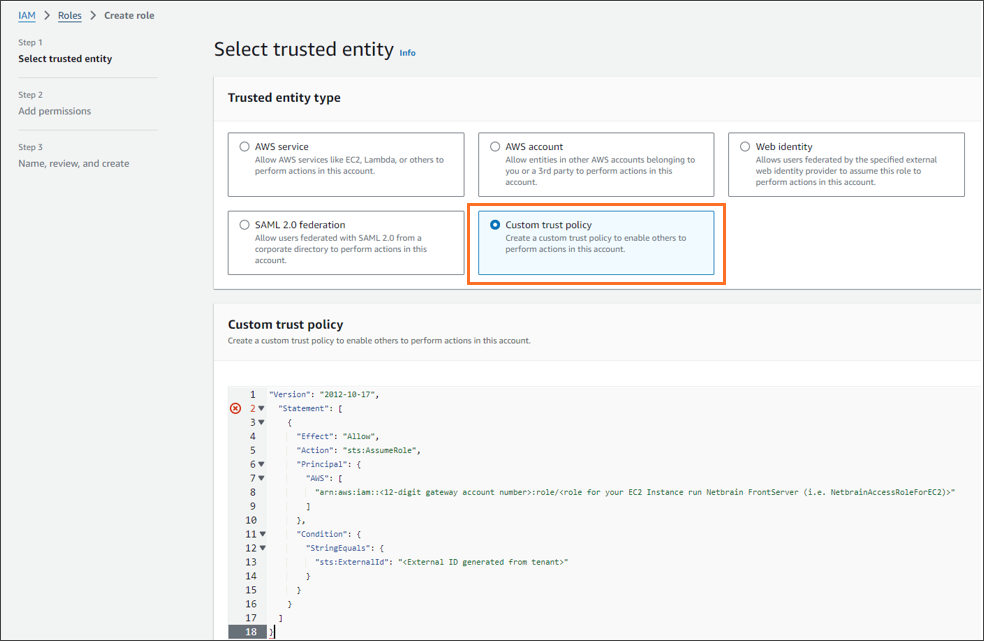Image resolution: width=984 pixels, height=641 pixels.
Task: Collapse the Condition block fold arrow
Action: pos(262,534)
